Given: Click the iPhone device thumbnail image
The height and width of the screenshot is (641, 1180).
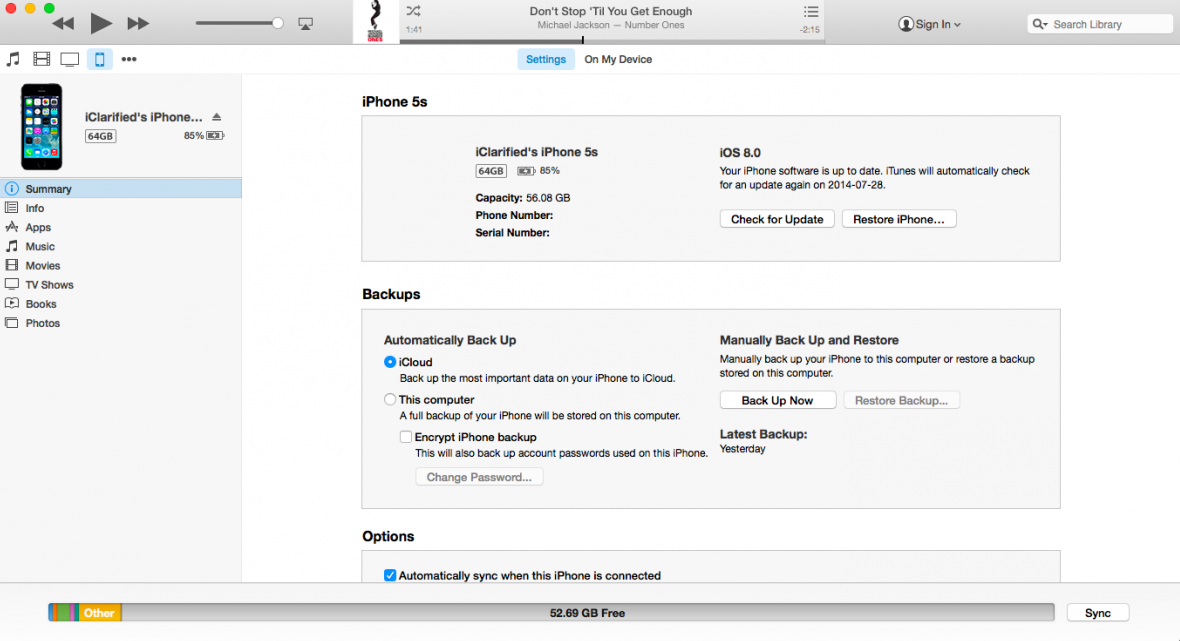Looking at the screenshot, I should click(x=41, y=126).
